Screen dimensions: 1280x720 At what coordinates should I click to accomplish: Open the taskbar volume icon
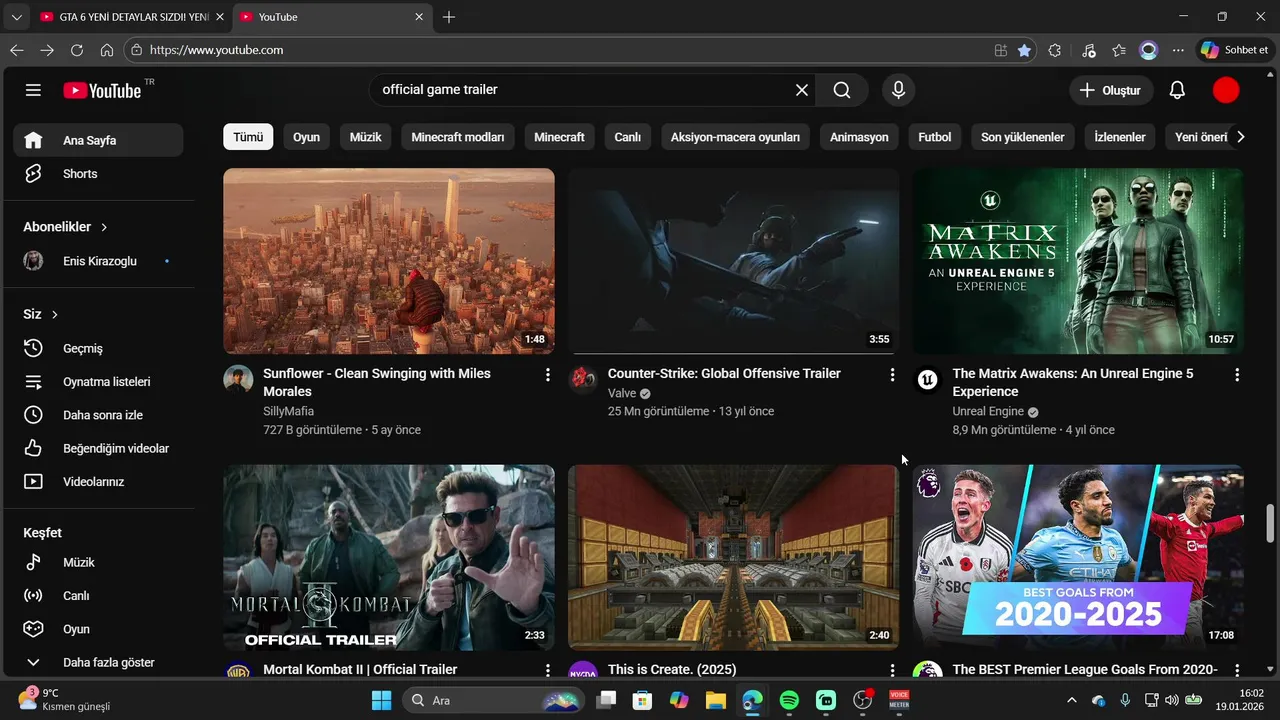coord(1171,700)
